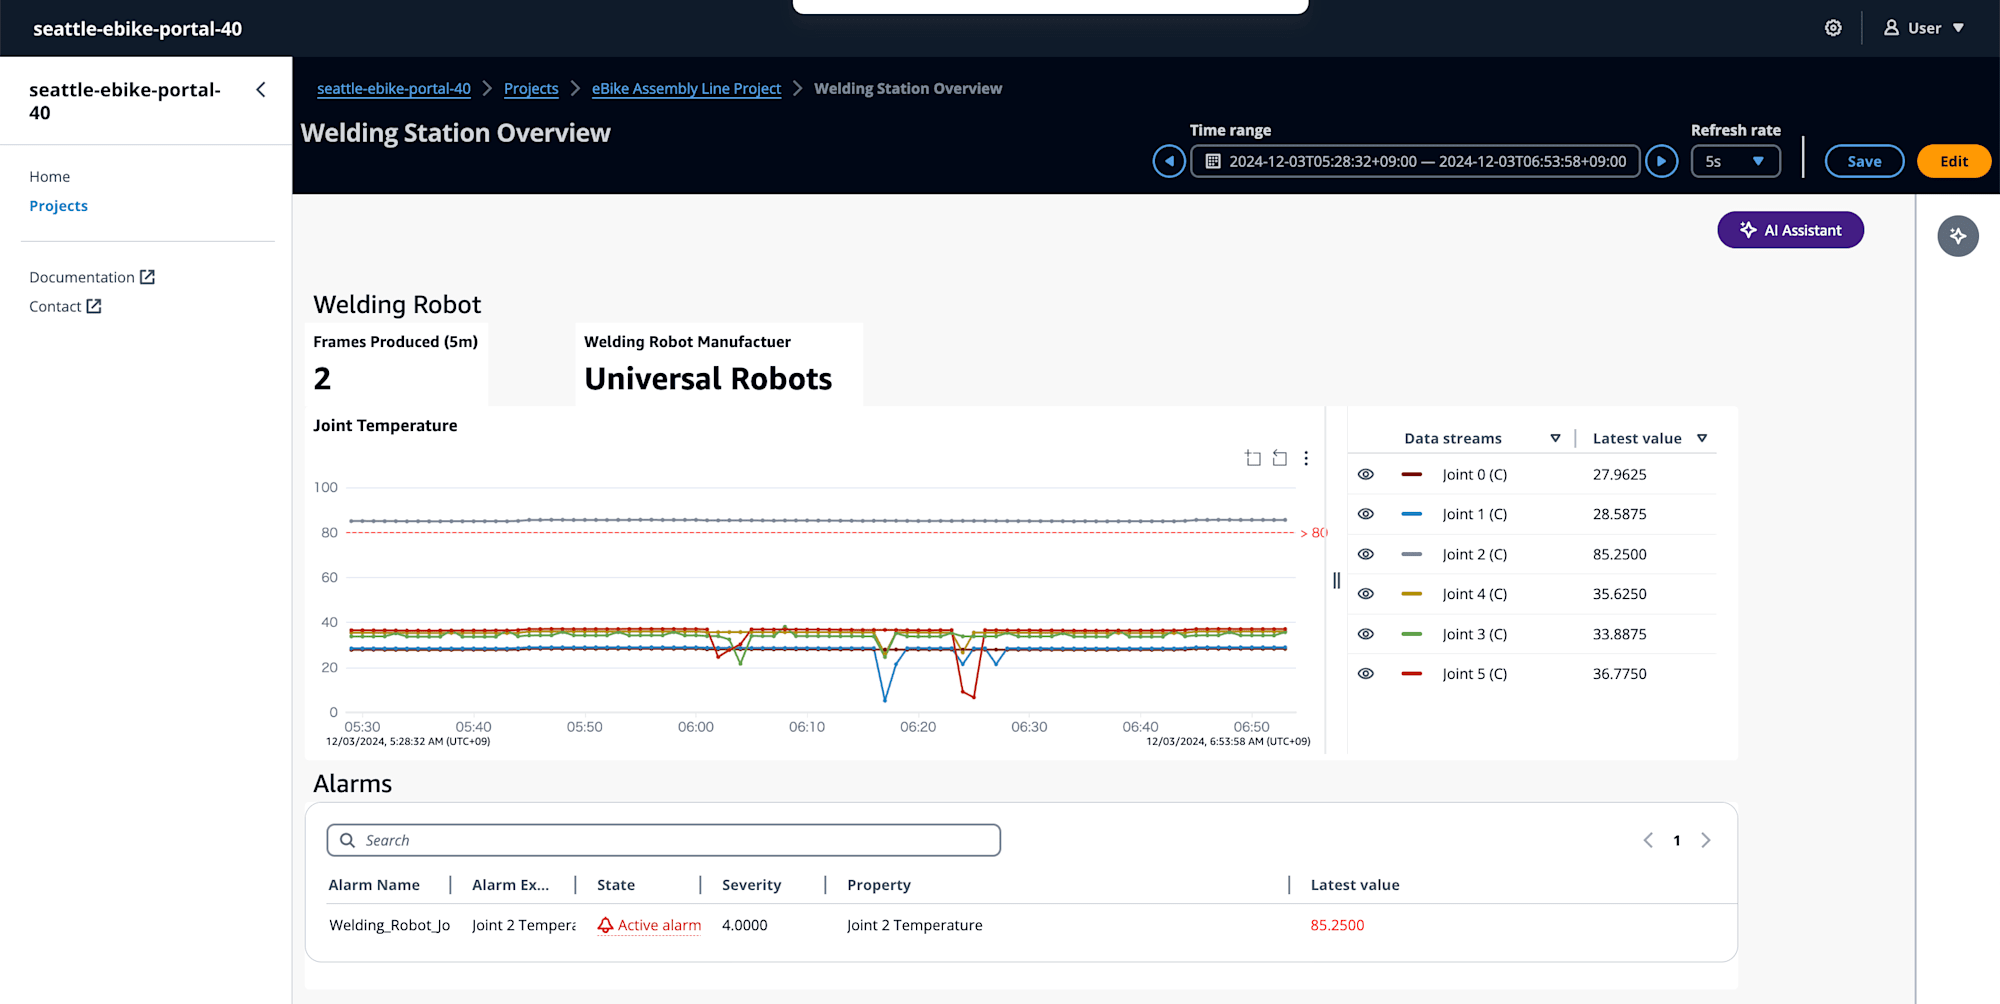Viewport: 2000px width, 1004px height.
Task: Go to Home in sidebar
Action: [50, 176]
